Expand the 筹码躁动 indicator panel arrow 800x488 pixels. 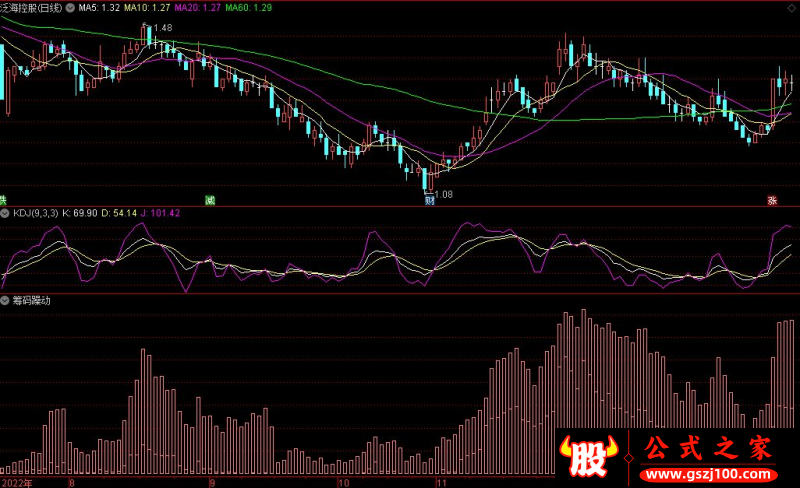click(6, 299)
